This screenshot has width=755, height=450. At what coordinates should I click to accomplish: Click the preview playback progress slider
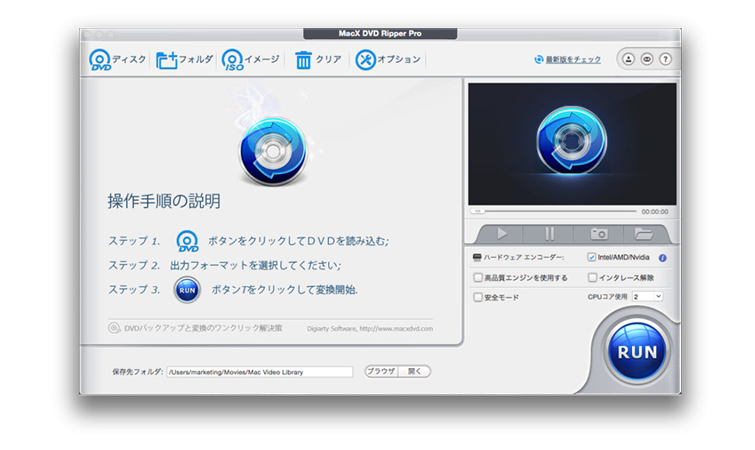pos(555,211)
